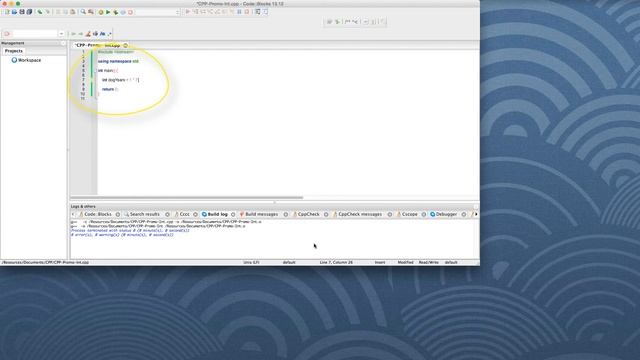
Task: Click the Open file toolbar icon
Action: (x=14, y=12)
